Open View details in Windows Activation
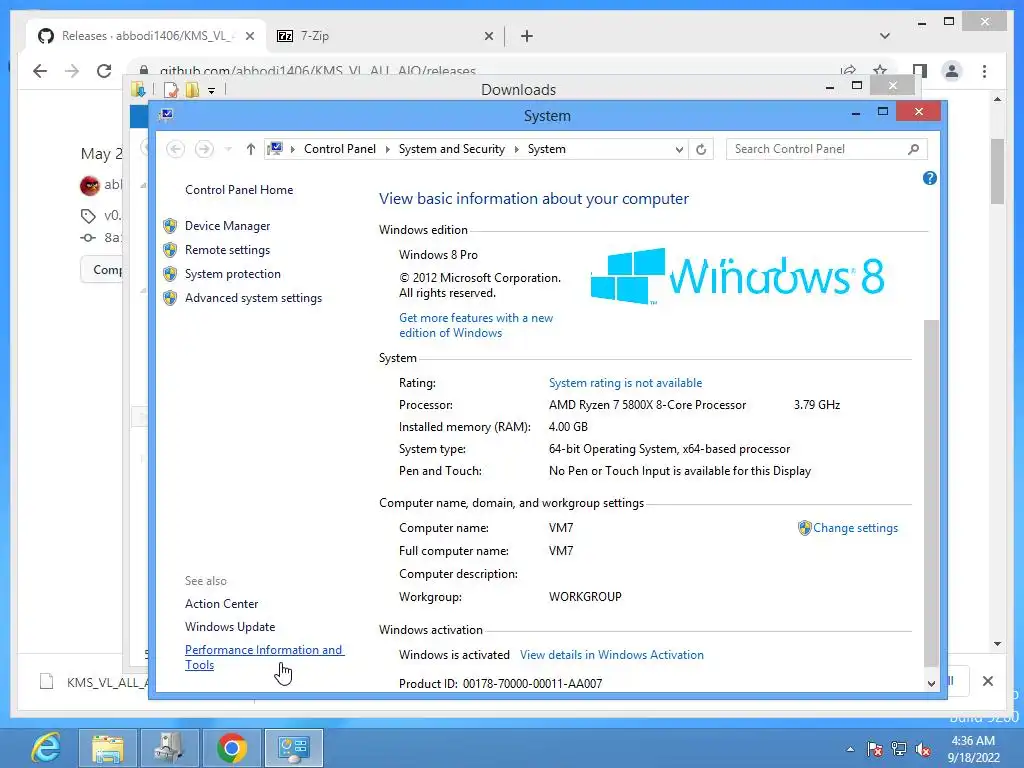The height and width of the screenshot is (768, 1024). [611, 655]
